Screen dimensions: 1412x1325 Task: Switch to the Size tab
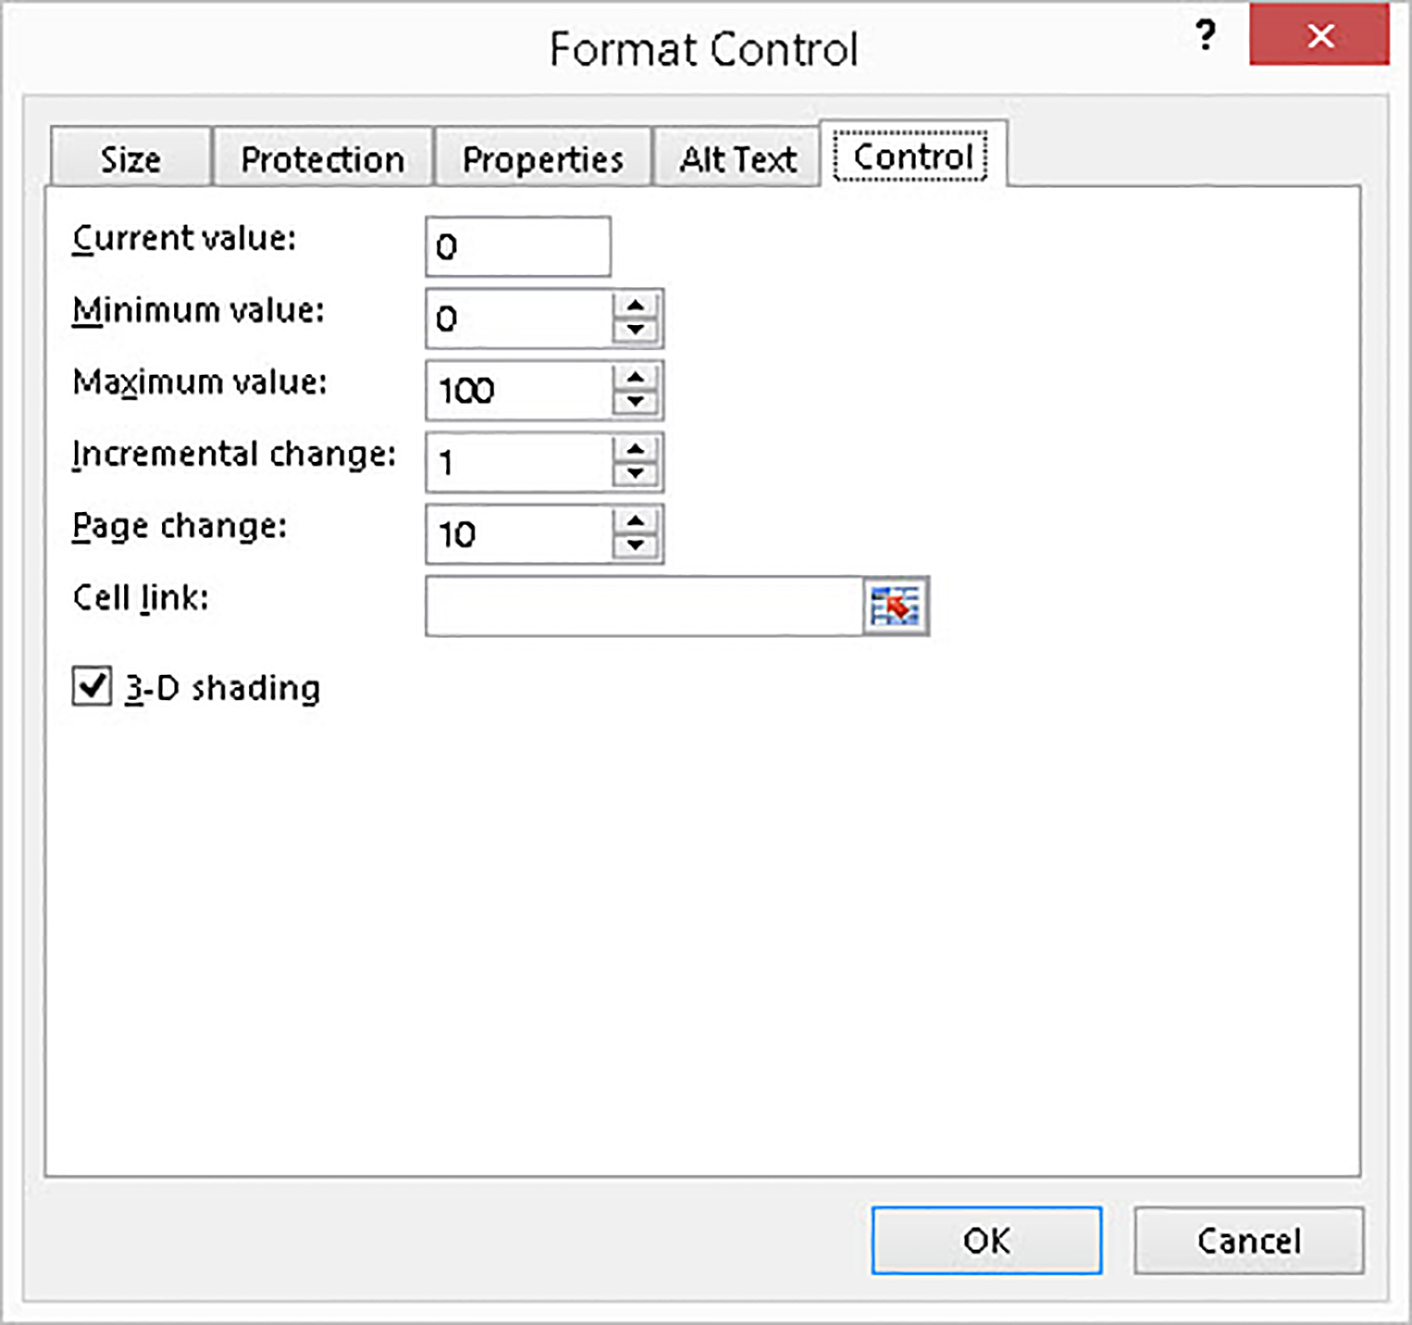pyautogui.click(x=129, y=158)
